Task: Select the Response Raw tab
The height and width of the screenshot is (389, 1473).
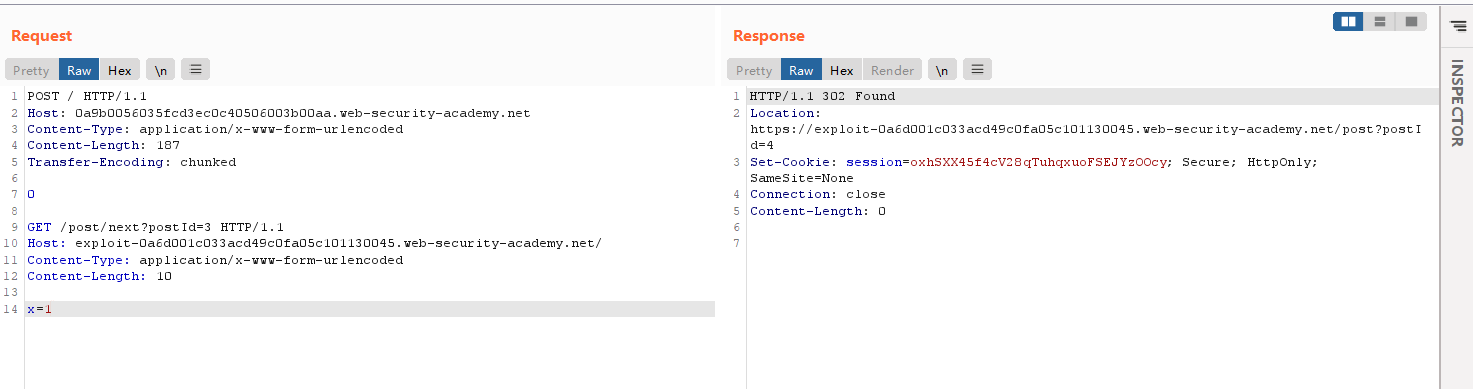Action: pos(801,70)
